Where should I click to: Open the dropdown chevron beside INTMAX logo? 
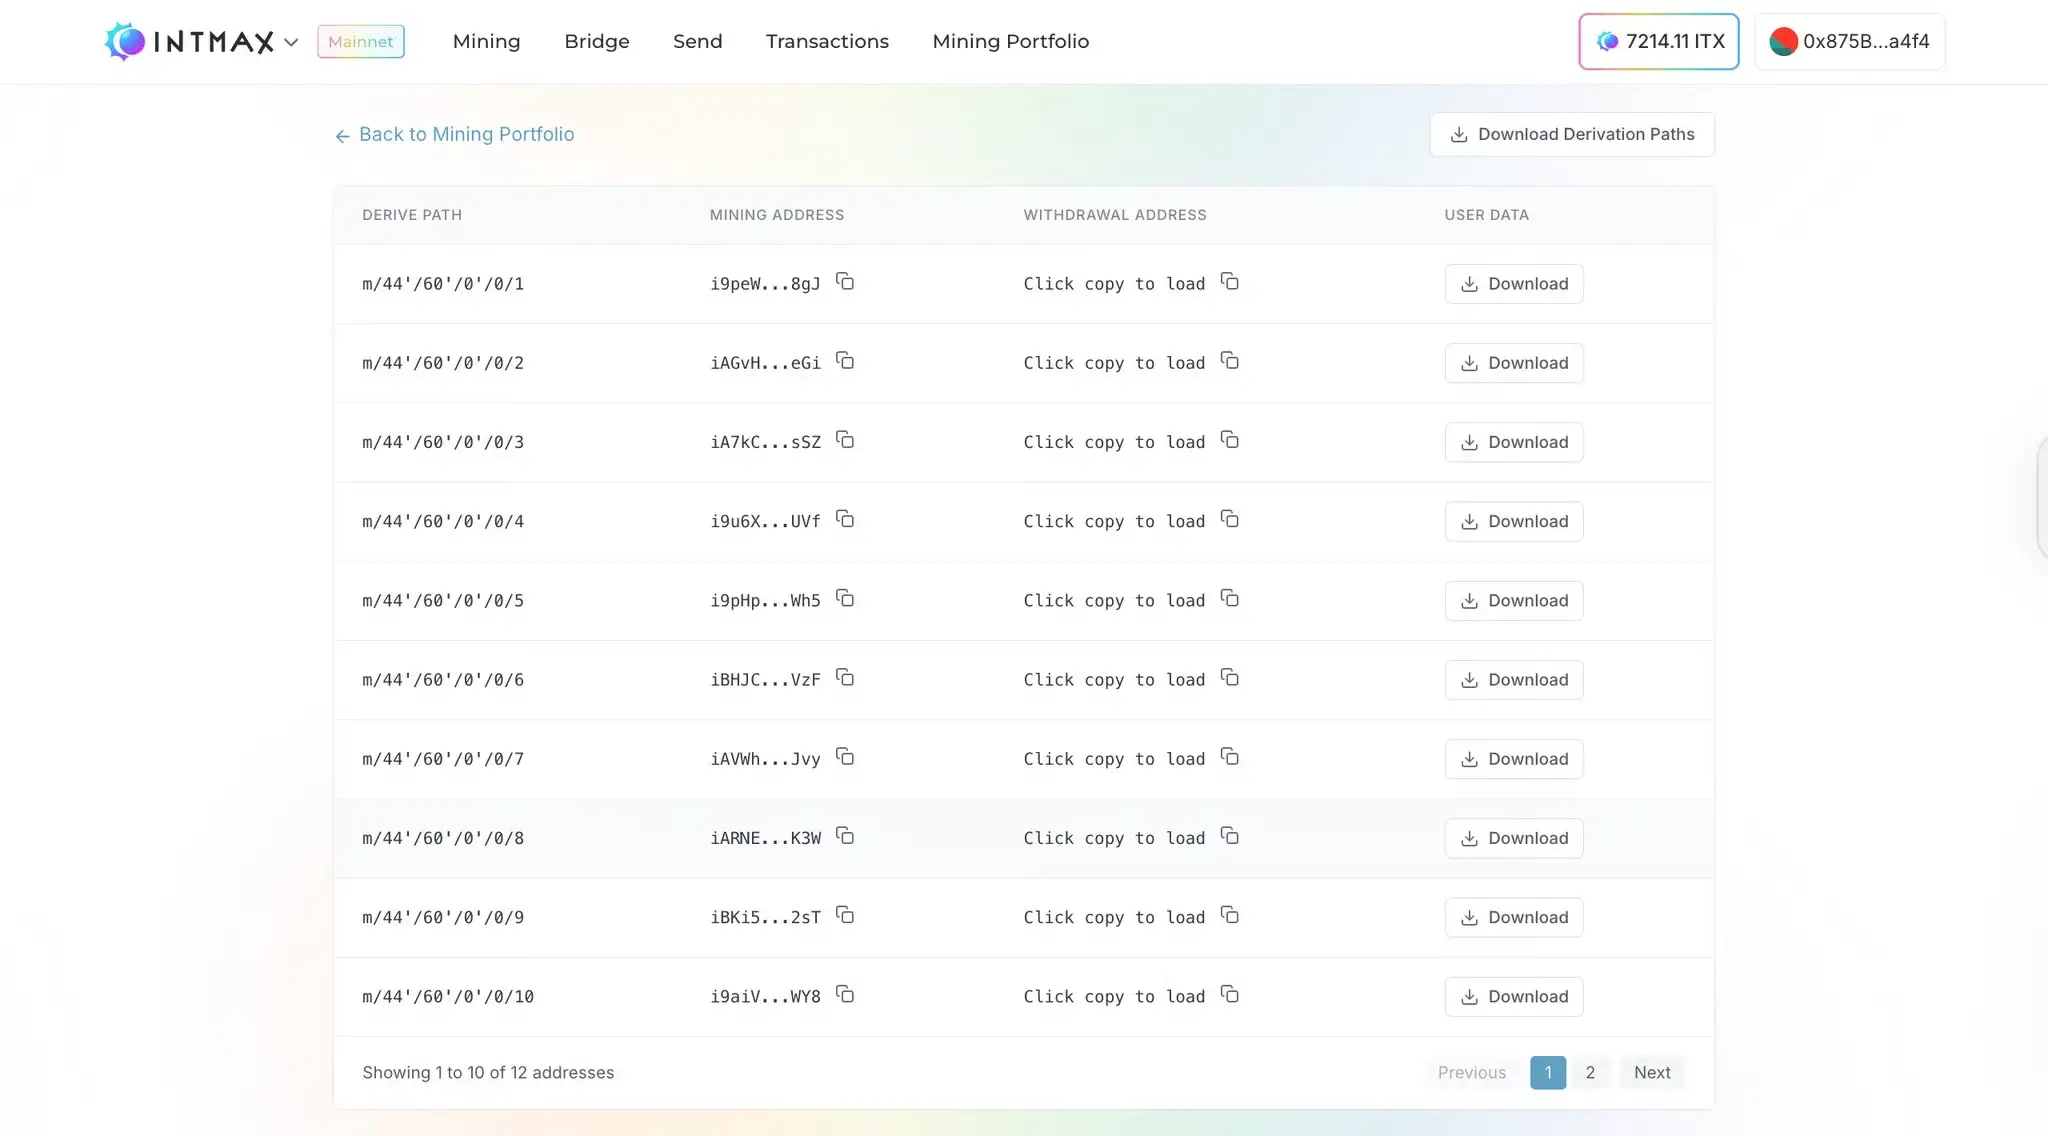(292, 43)
